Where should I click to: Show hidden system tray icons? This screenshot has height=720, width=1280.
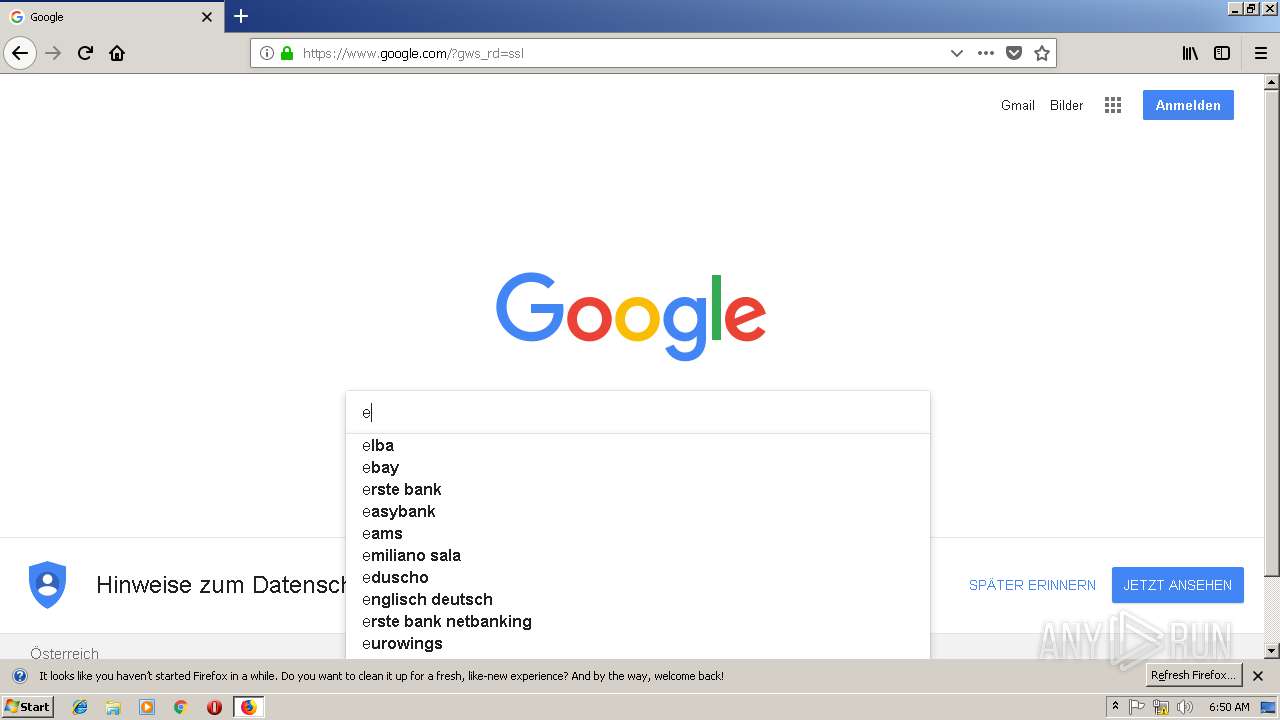pyautogui.click(x=1115, y=707)
